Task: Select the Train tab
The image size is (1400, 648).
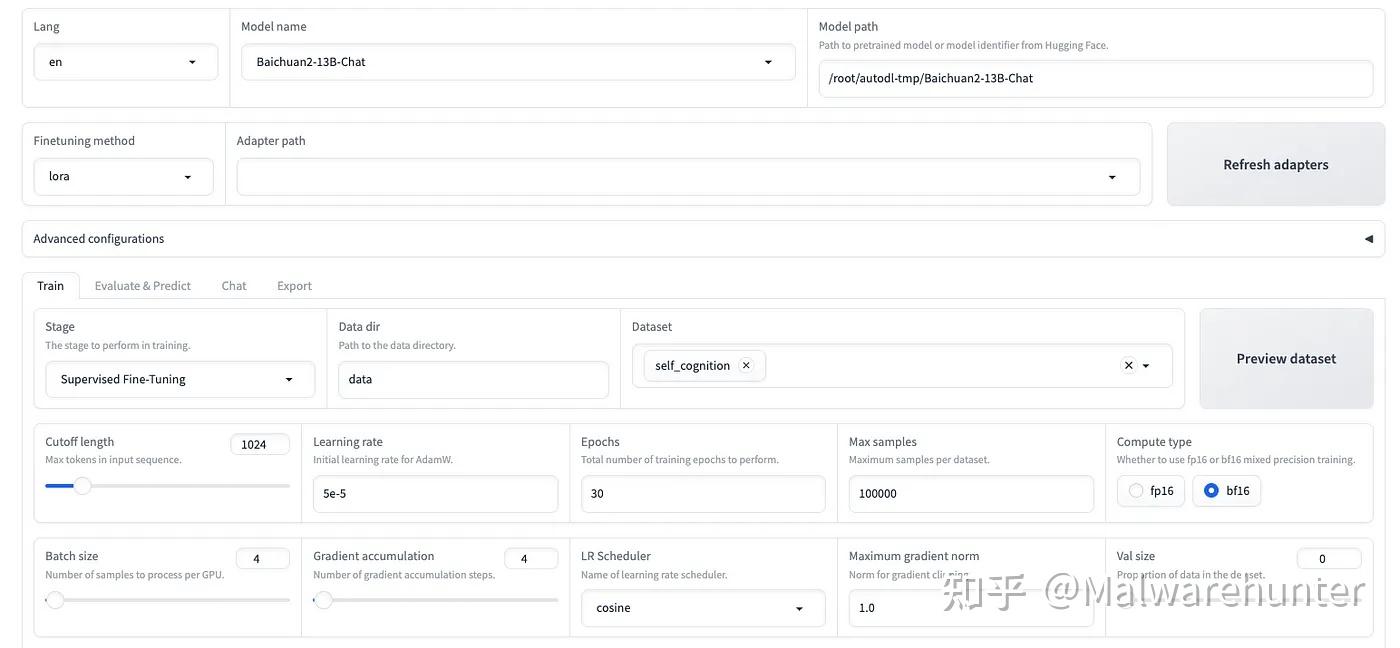Action: (50, 284)
